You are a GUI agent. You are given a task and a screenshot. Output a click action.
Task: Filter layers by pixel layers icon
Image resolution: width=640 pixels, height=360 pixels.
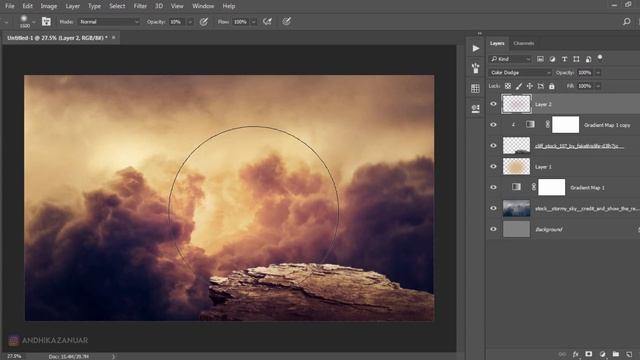click(x=540, y=59)
